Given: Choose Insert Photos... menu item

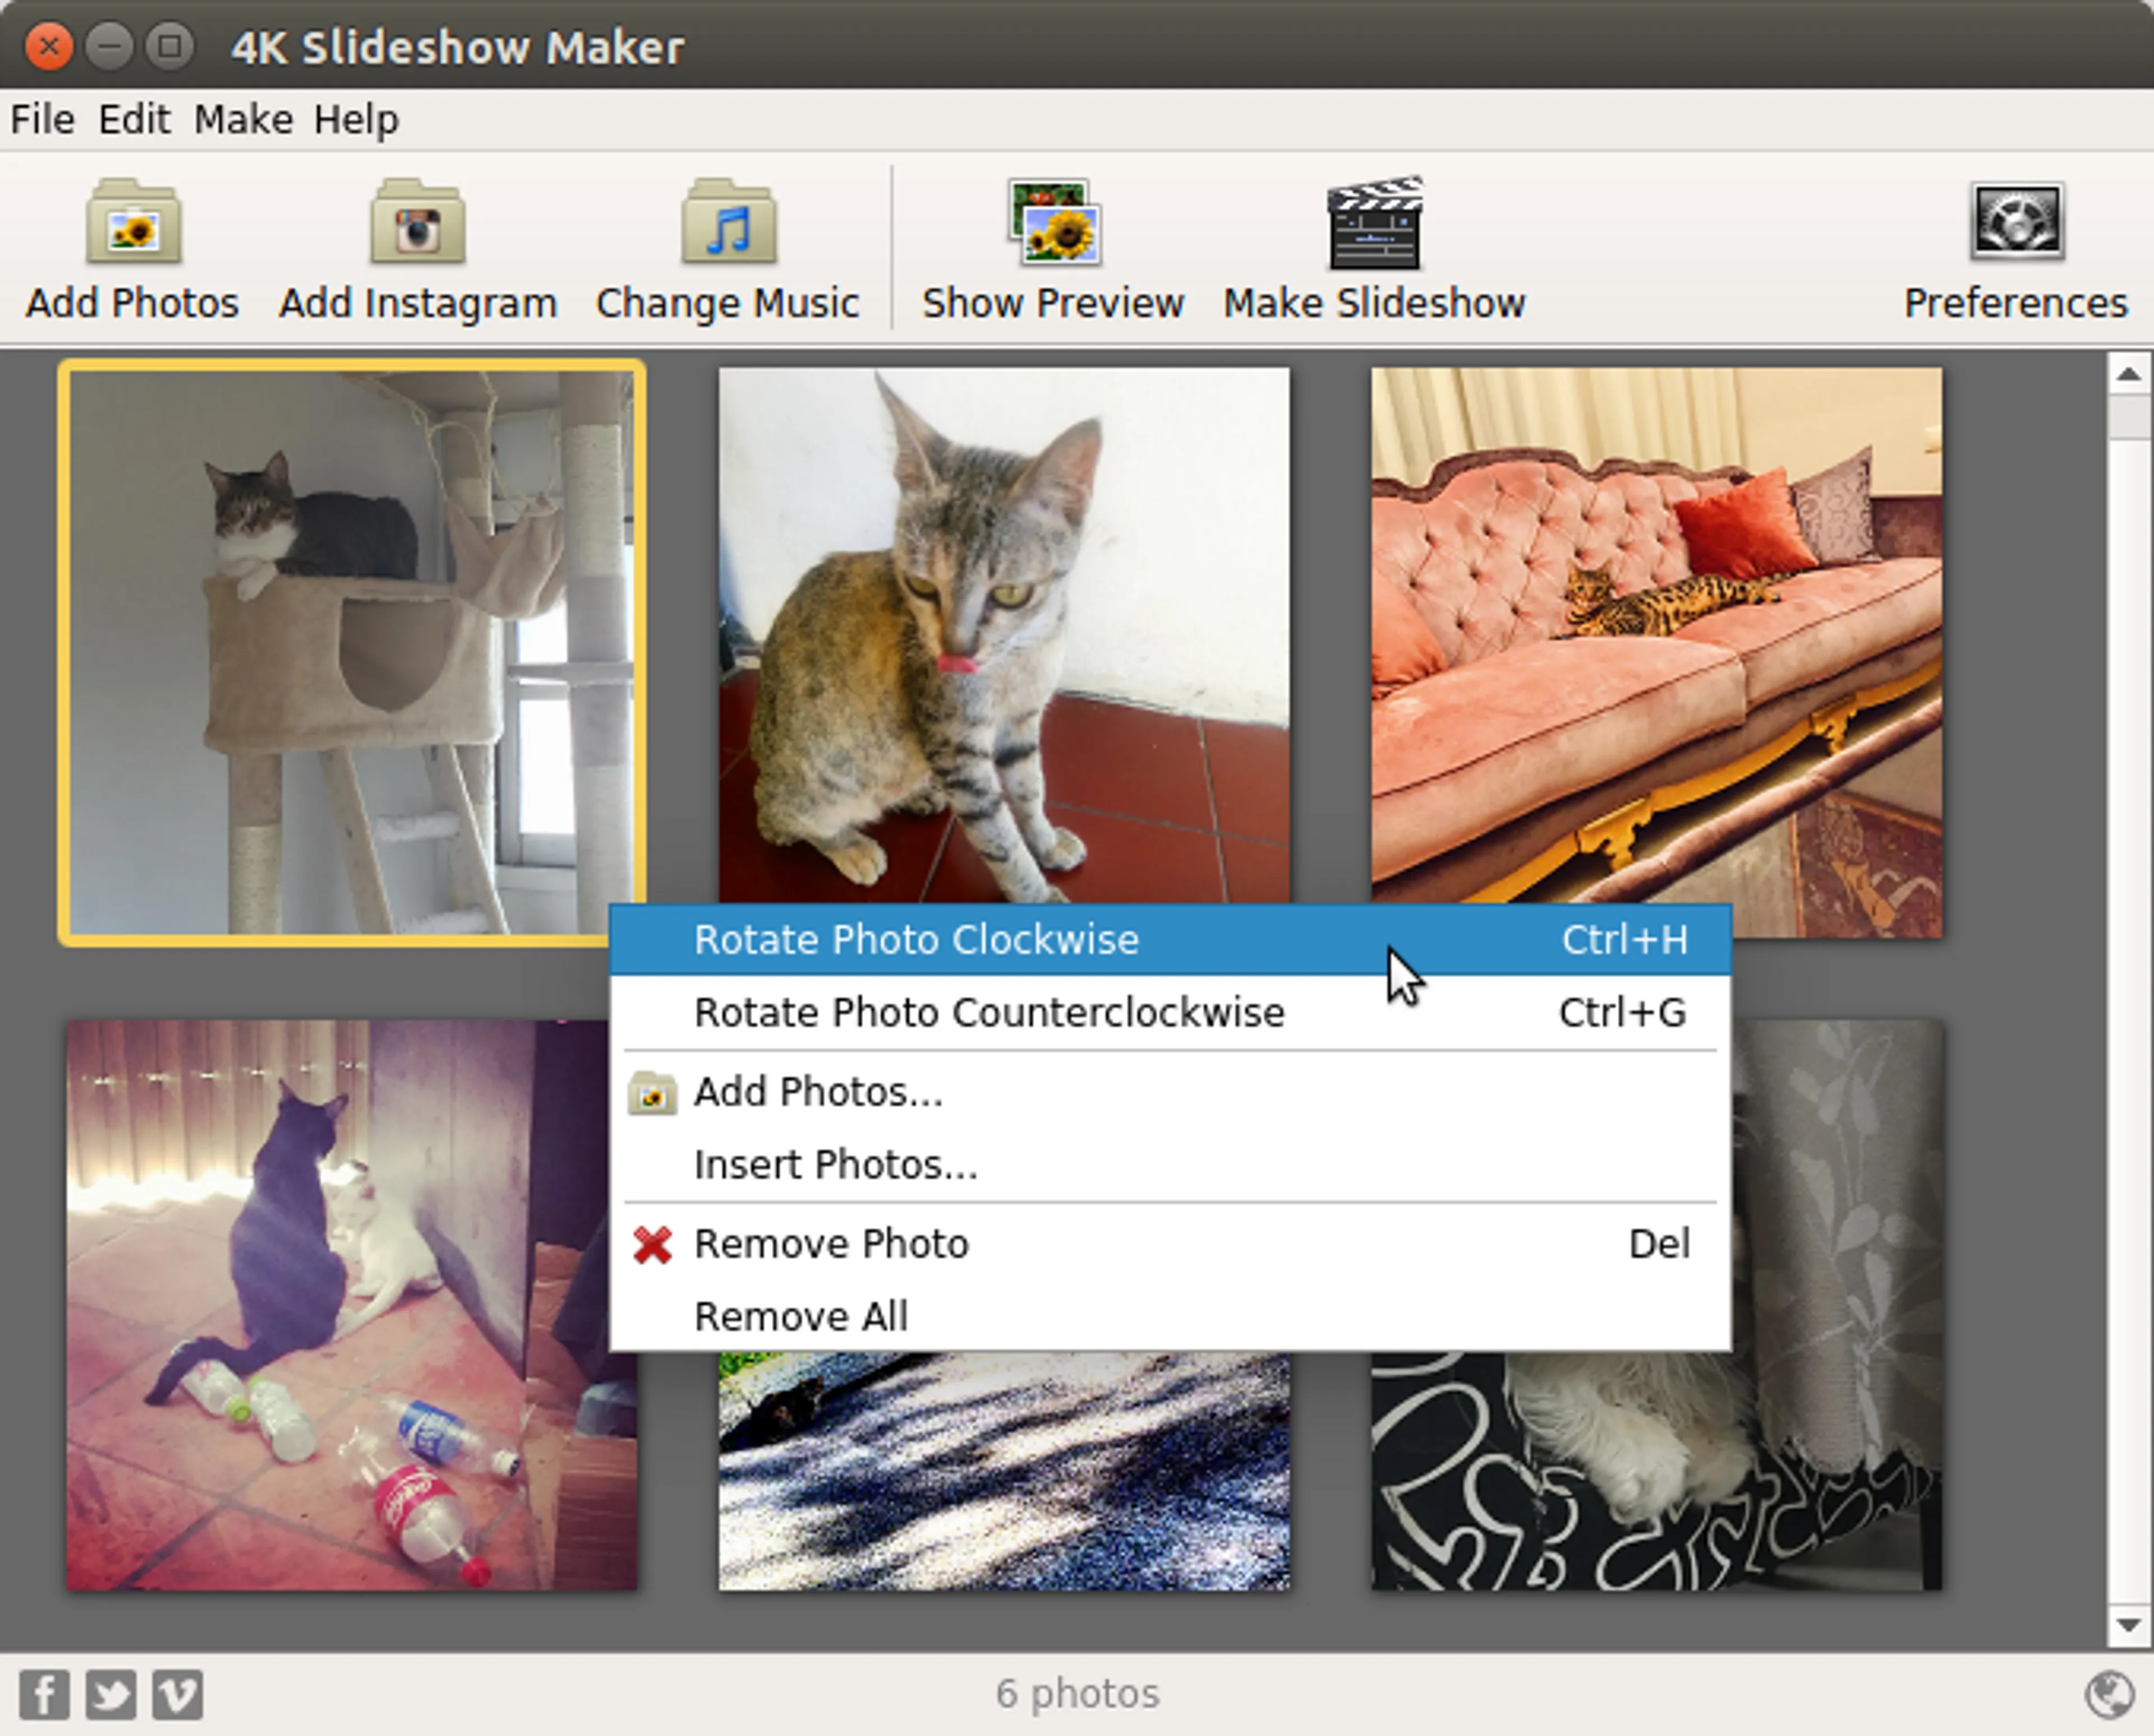Looking at the screenshot, I should [835, 1165].
